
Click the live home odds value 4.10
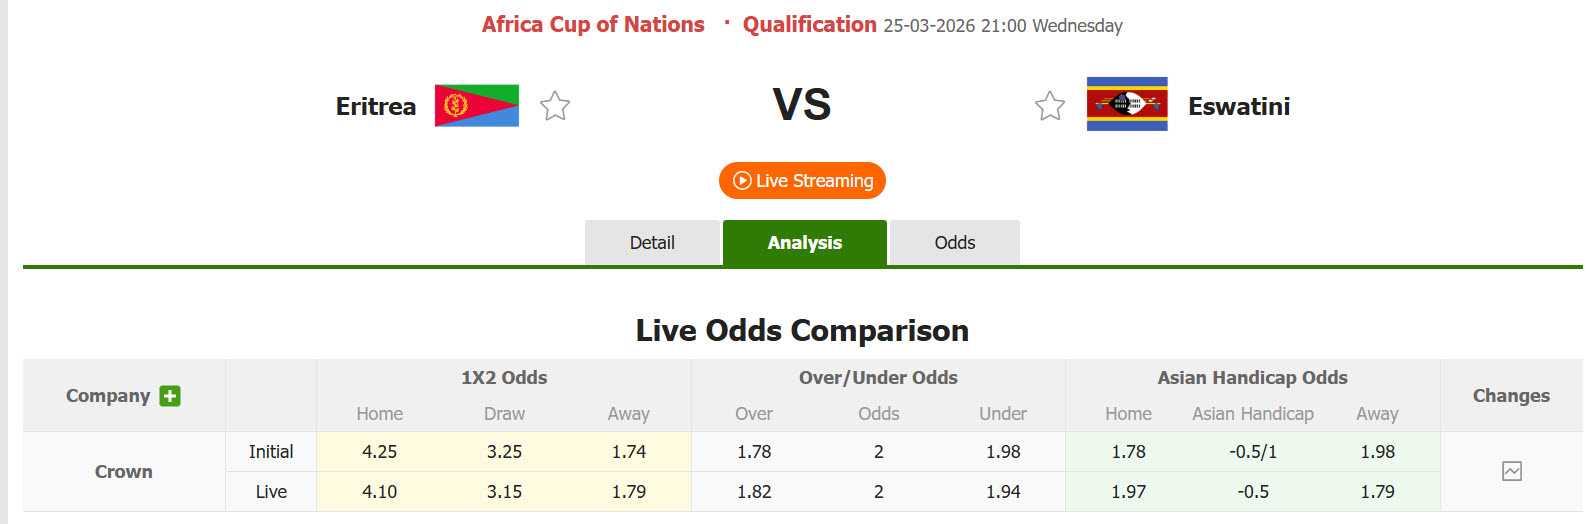tap(380, 492)
